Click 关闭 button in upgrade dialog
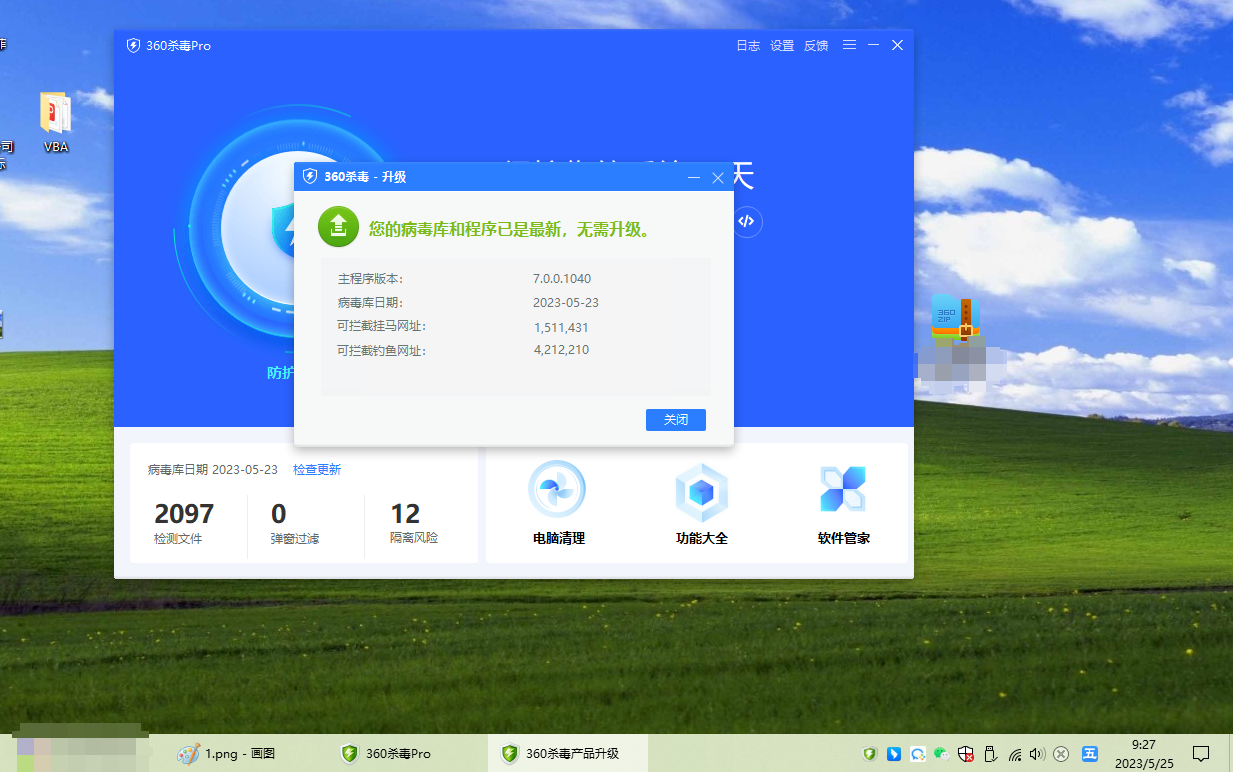Viewport: 1233px width, 772px height. coord(676,420)
